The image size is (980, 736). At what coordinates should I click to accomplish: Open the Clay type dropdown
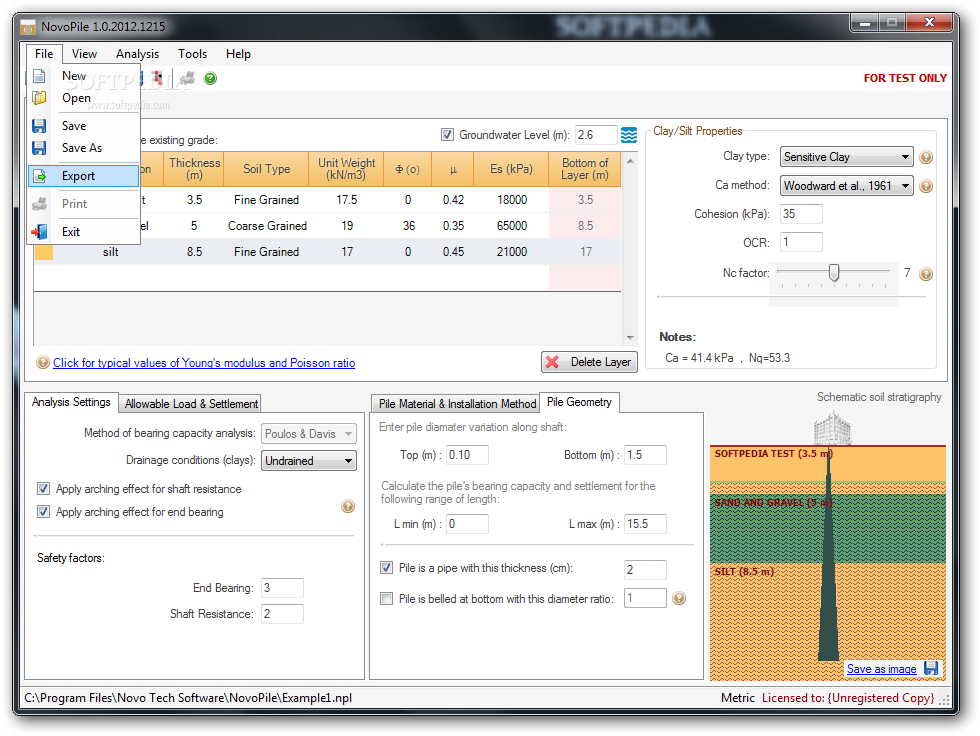tap(846, 157)
